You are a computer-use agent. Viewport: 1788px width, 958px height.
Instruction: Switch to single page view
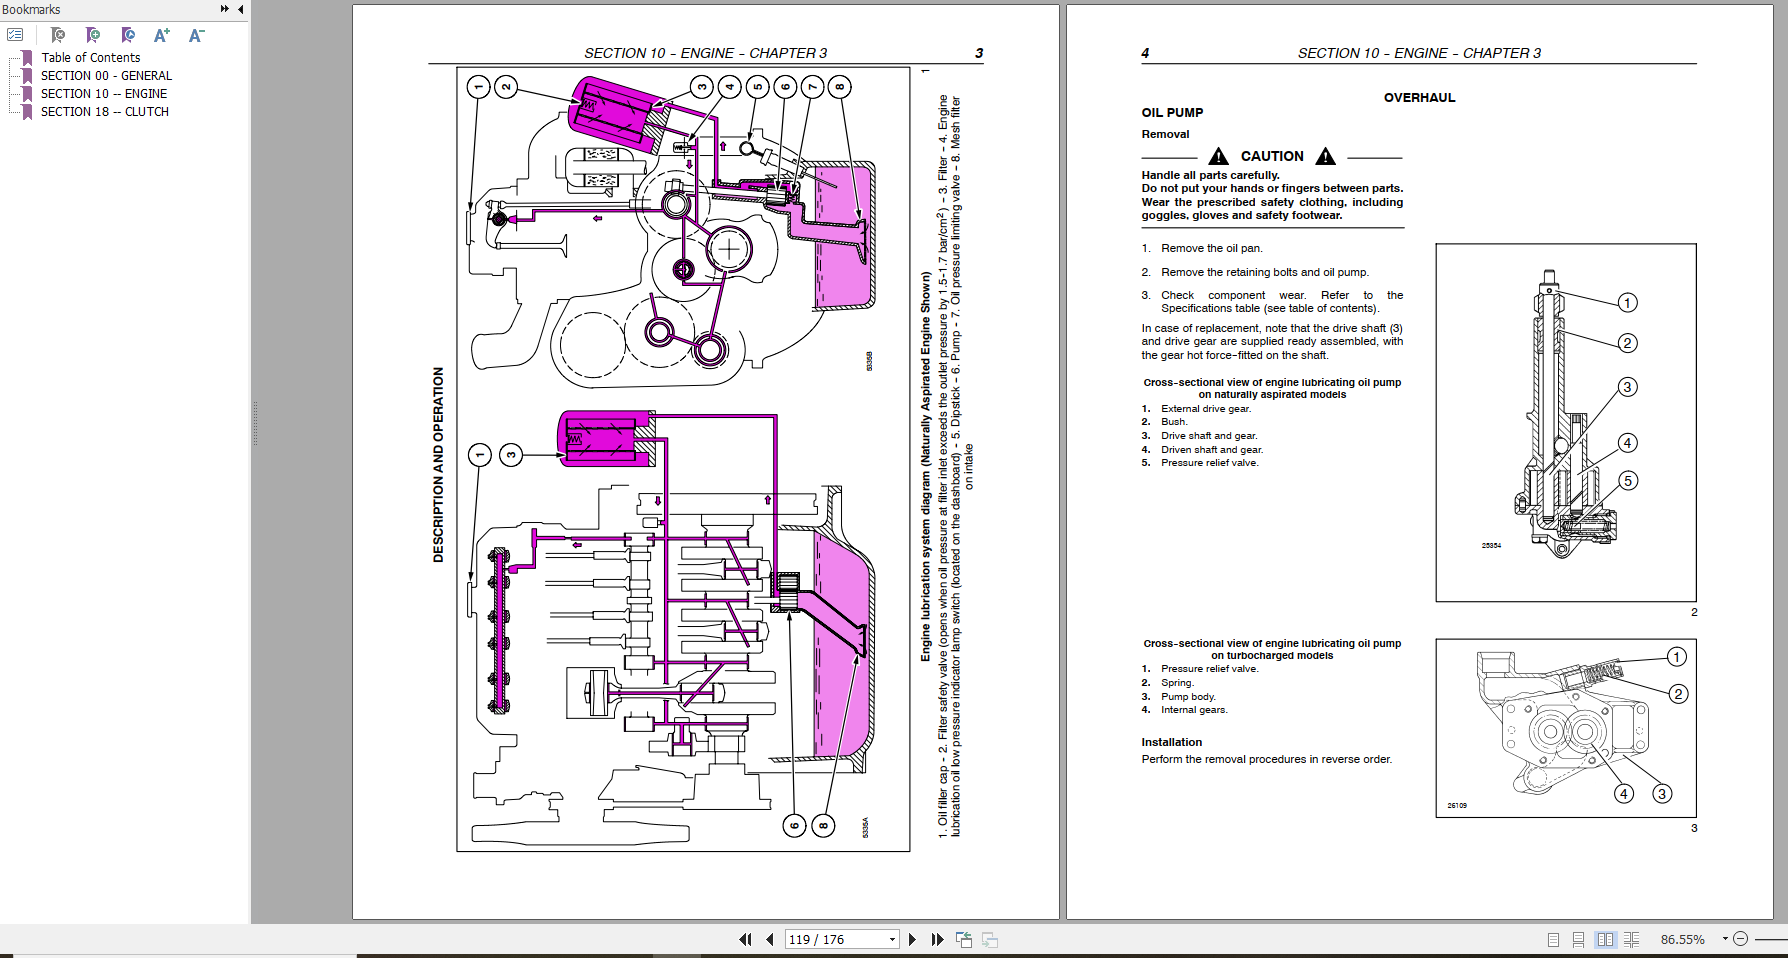click(x=1553, y=940)
